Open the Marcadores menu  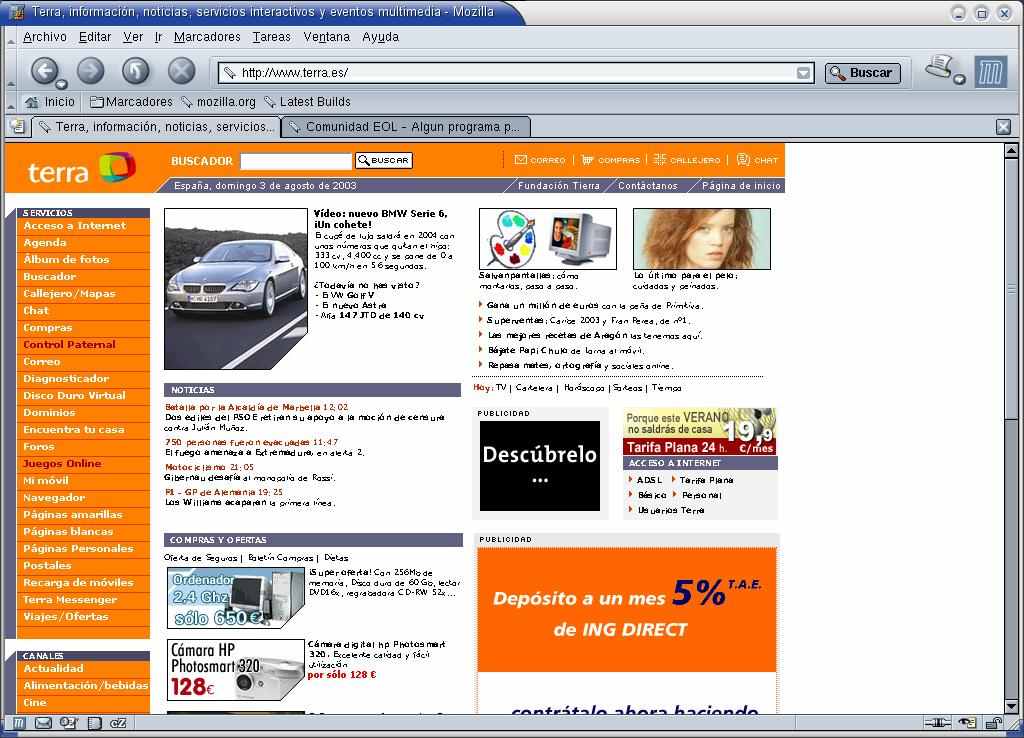(207, 37)
